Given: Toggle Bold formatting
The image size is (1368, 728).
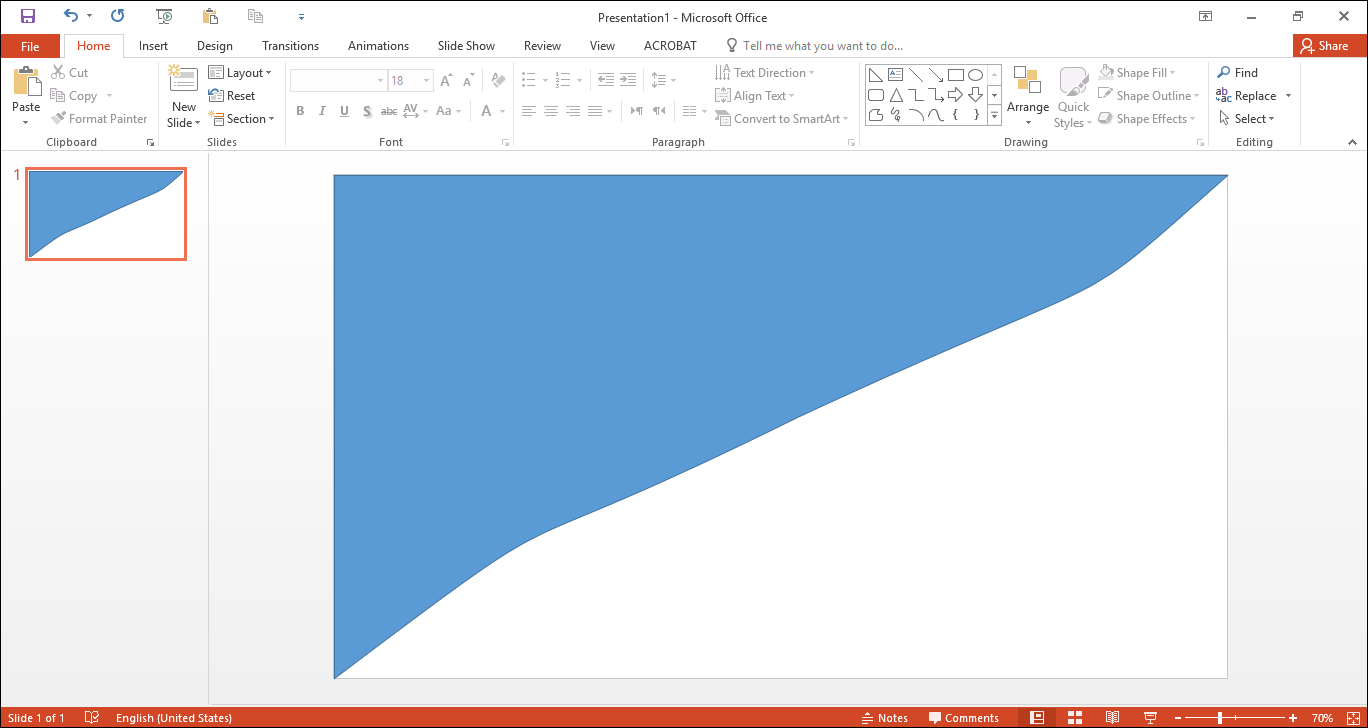Looking at the screenshot, I should (300, 111).
